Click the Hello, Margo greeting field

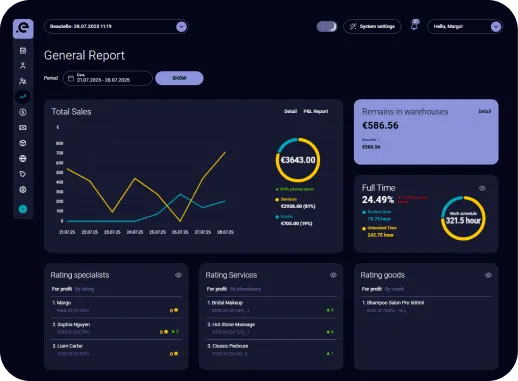pyautogui.click(x=465, y=27)
